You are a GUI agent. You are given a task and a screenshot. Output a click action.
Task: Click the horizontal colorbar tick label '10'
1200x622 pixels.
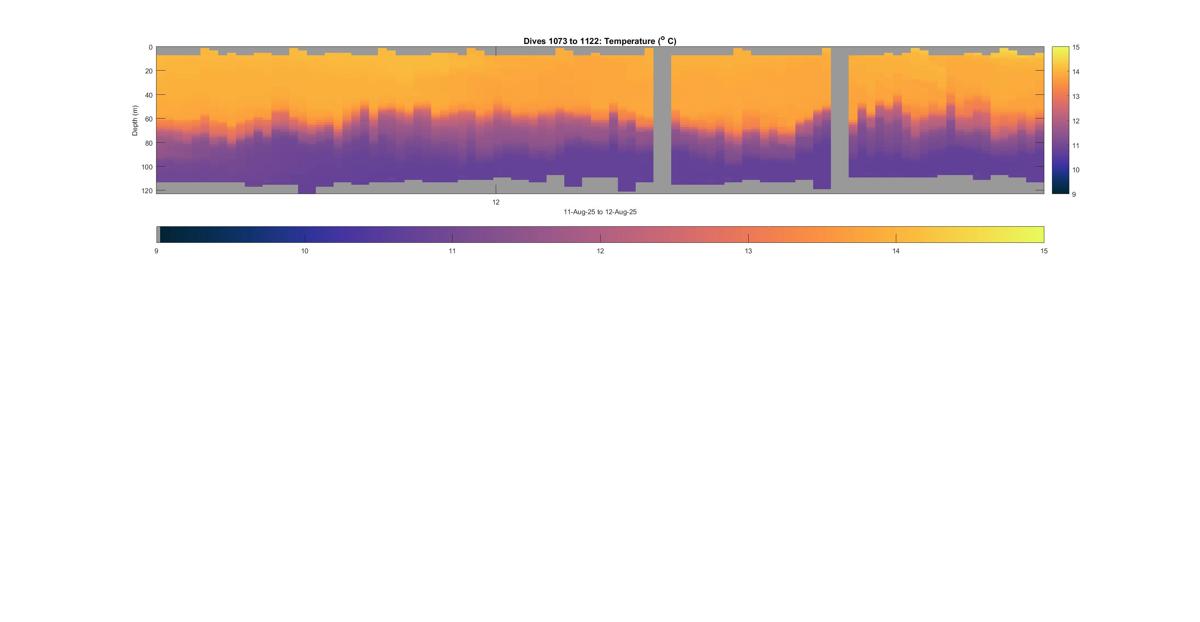pyautogui.click(x=304, y=252)
